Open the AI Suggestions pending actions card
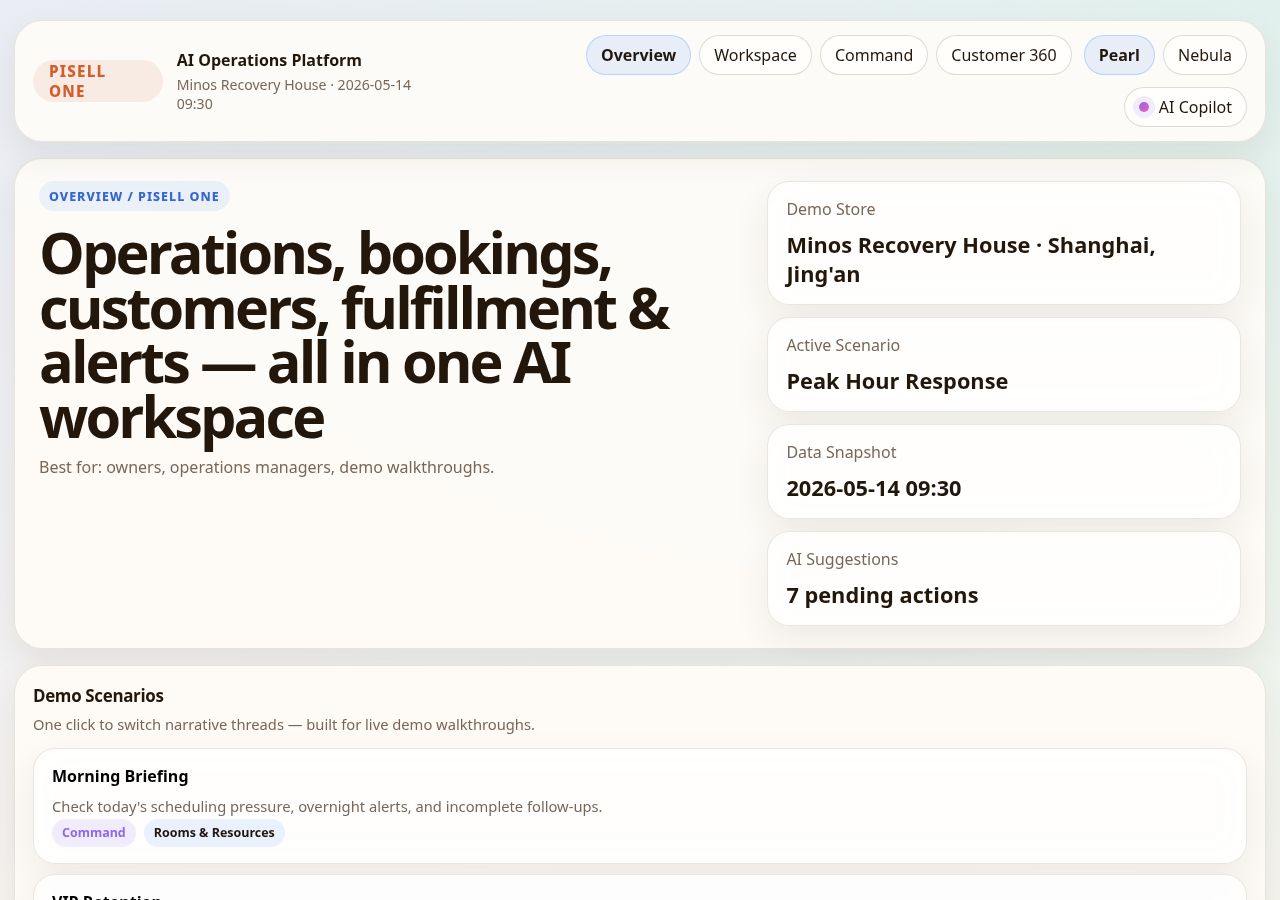The height and width of the screenshot is (900, 1280). point(1004,578)
